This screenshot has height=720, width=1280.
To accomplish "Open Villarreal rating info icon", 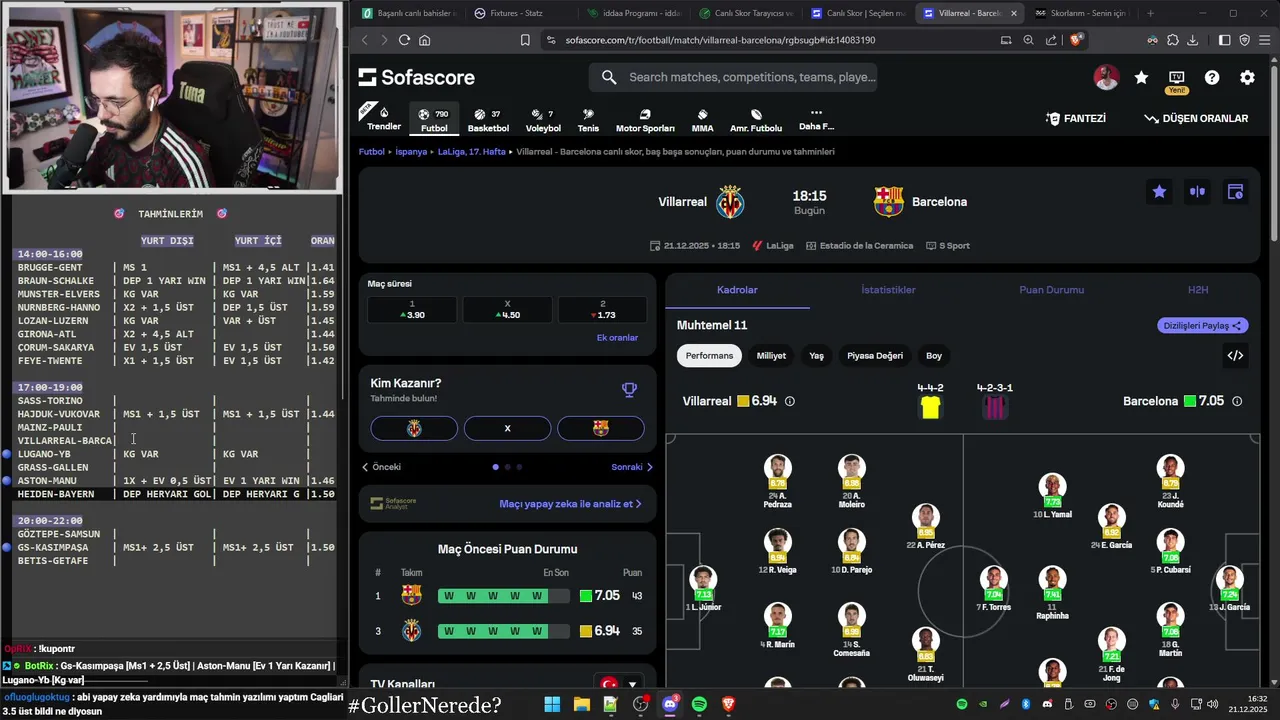I will (790, 401).
